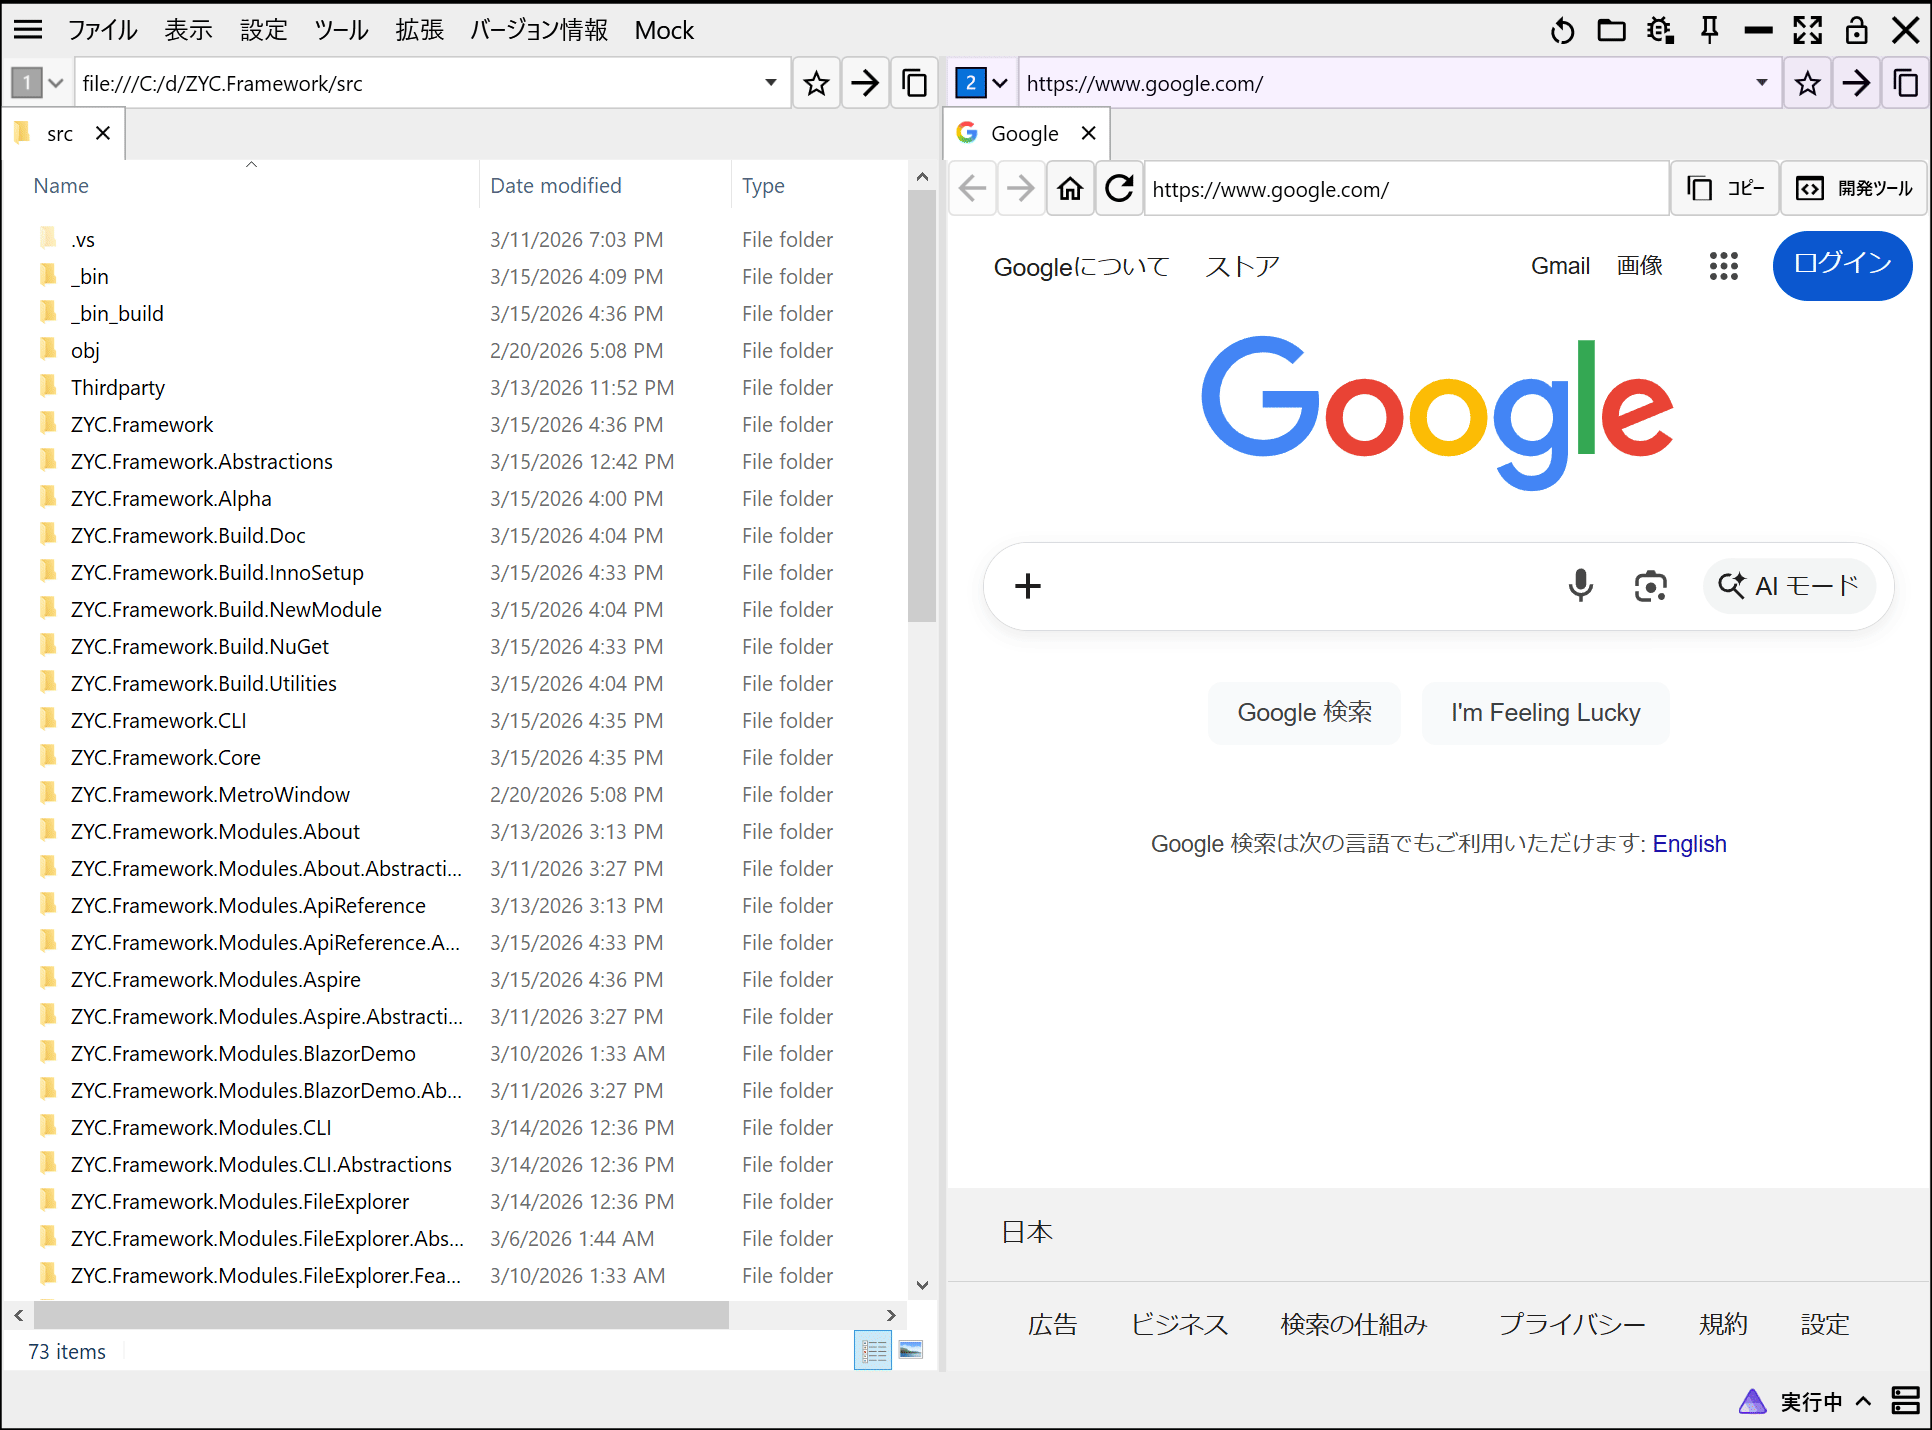The height and width of the screenshot is (1430, 1932).
Task: Pin the window with the pin icon
Action: point(1709,30)
